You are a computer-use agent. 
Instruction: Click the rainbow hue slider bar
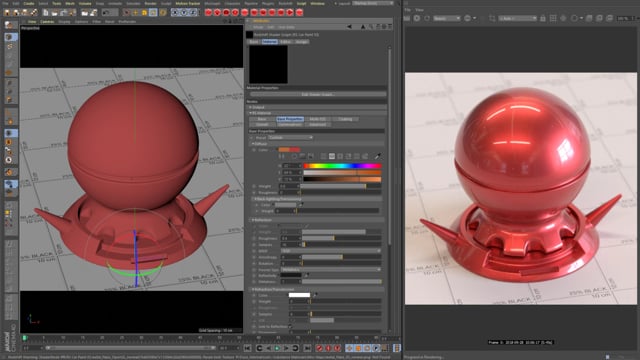click(x=342, y=166)
